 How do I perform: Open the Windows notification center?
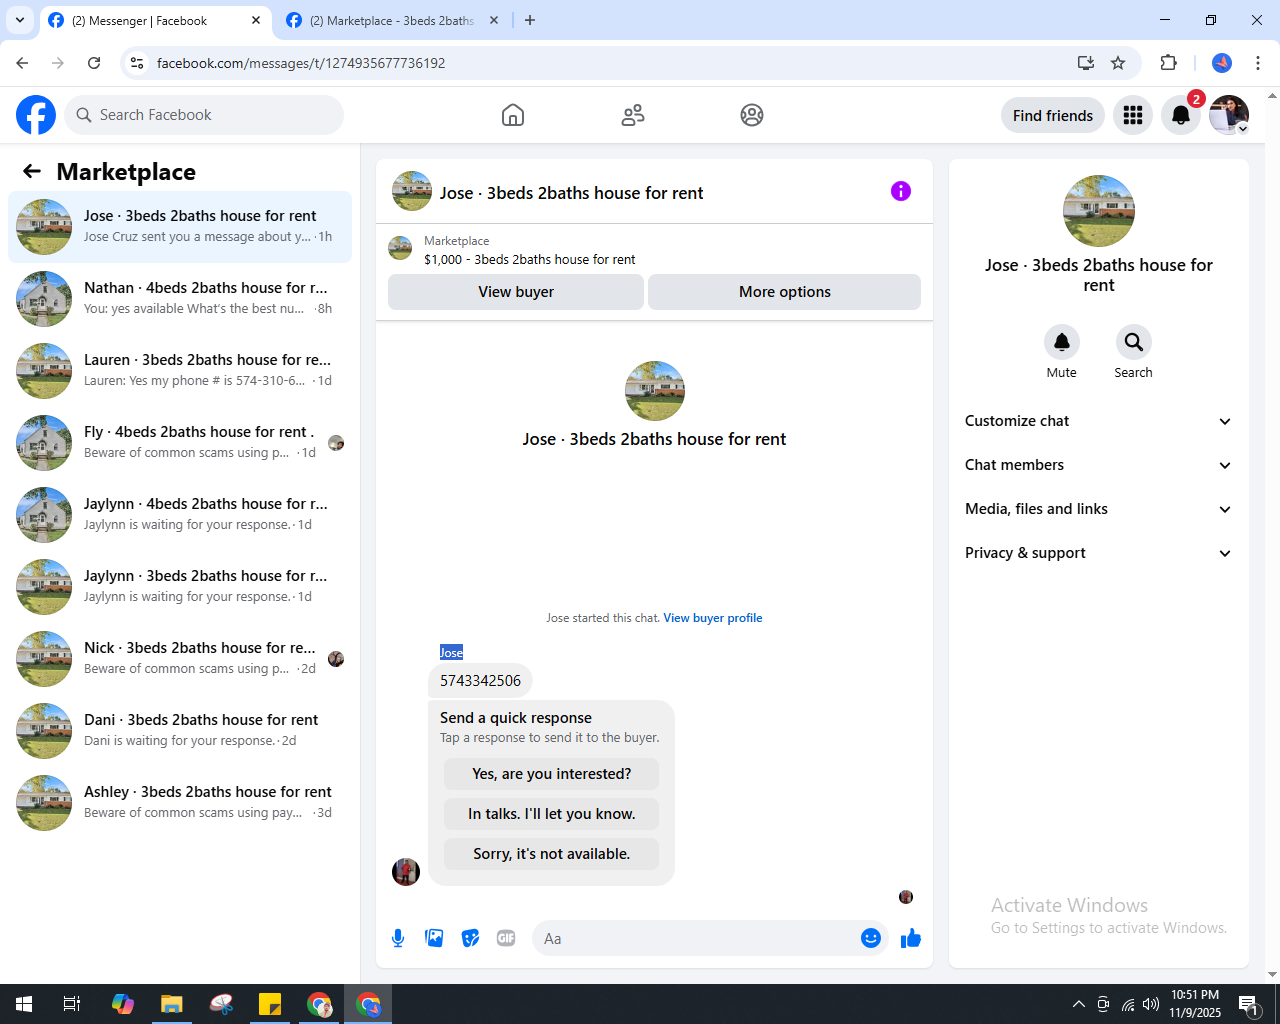pyautogui.click(x=1248, y=1004)
